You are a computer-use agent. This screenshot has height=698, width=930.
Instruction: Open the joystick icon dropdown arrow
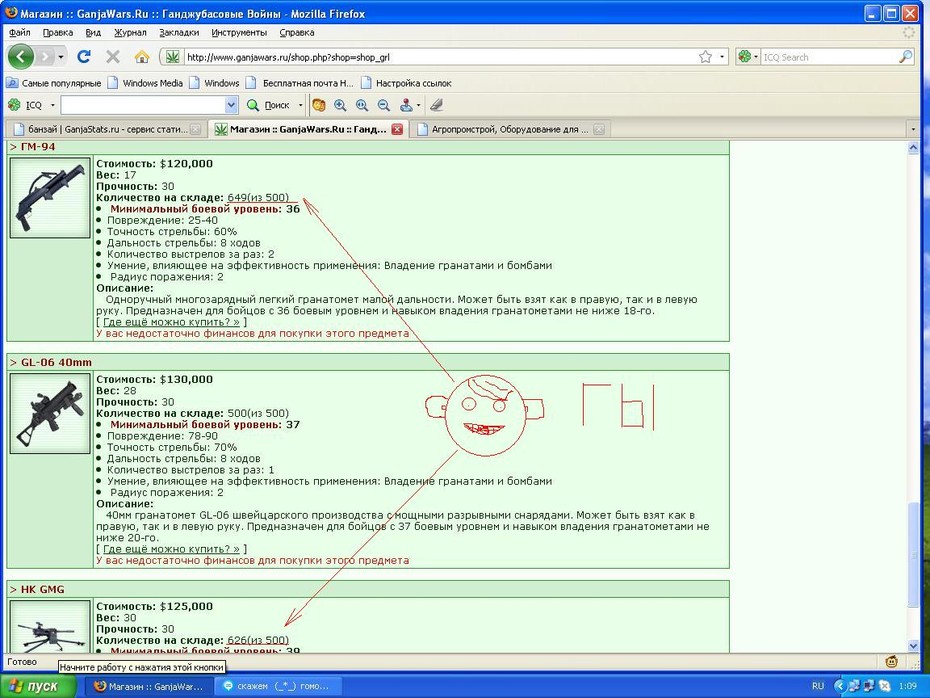click(419, 105)
